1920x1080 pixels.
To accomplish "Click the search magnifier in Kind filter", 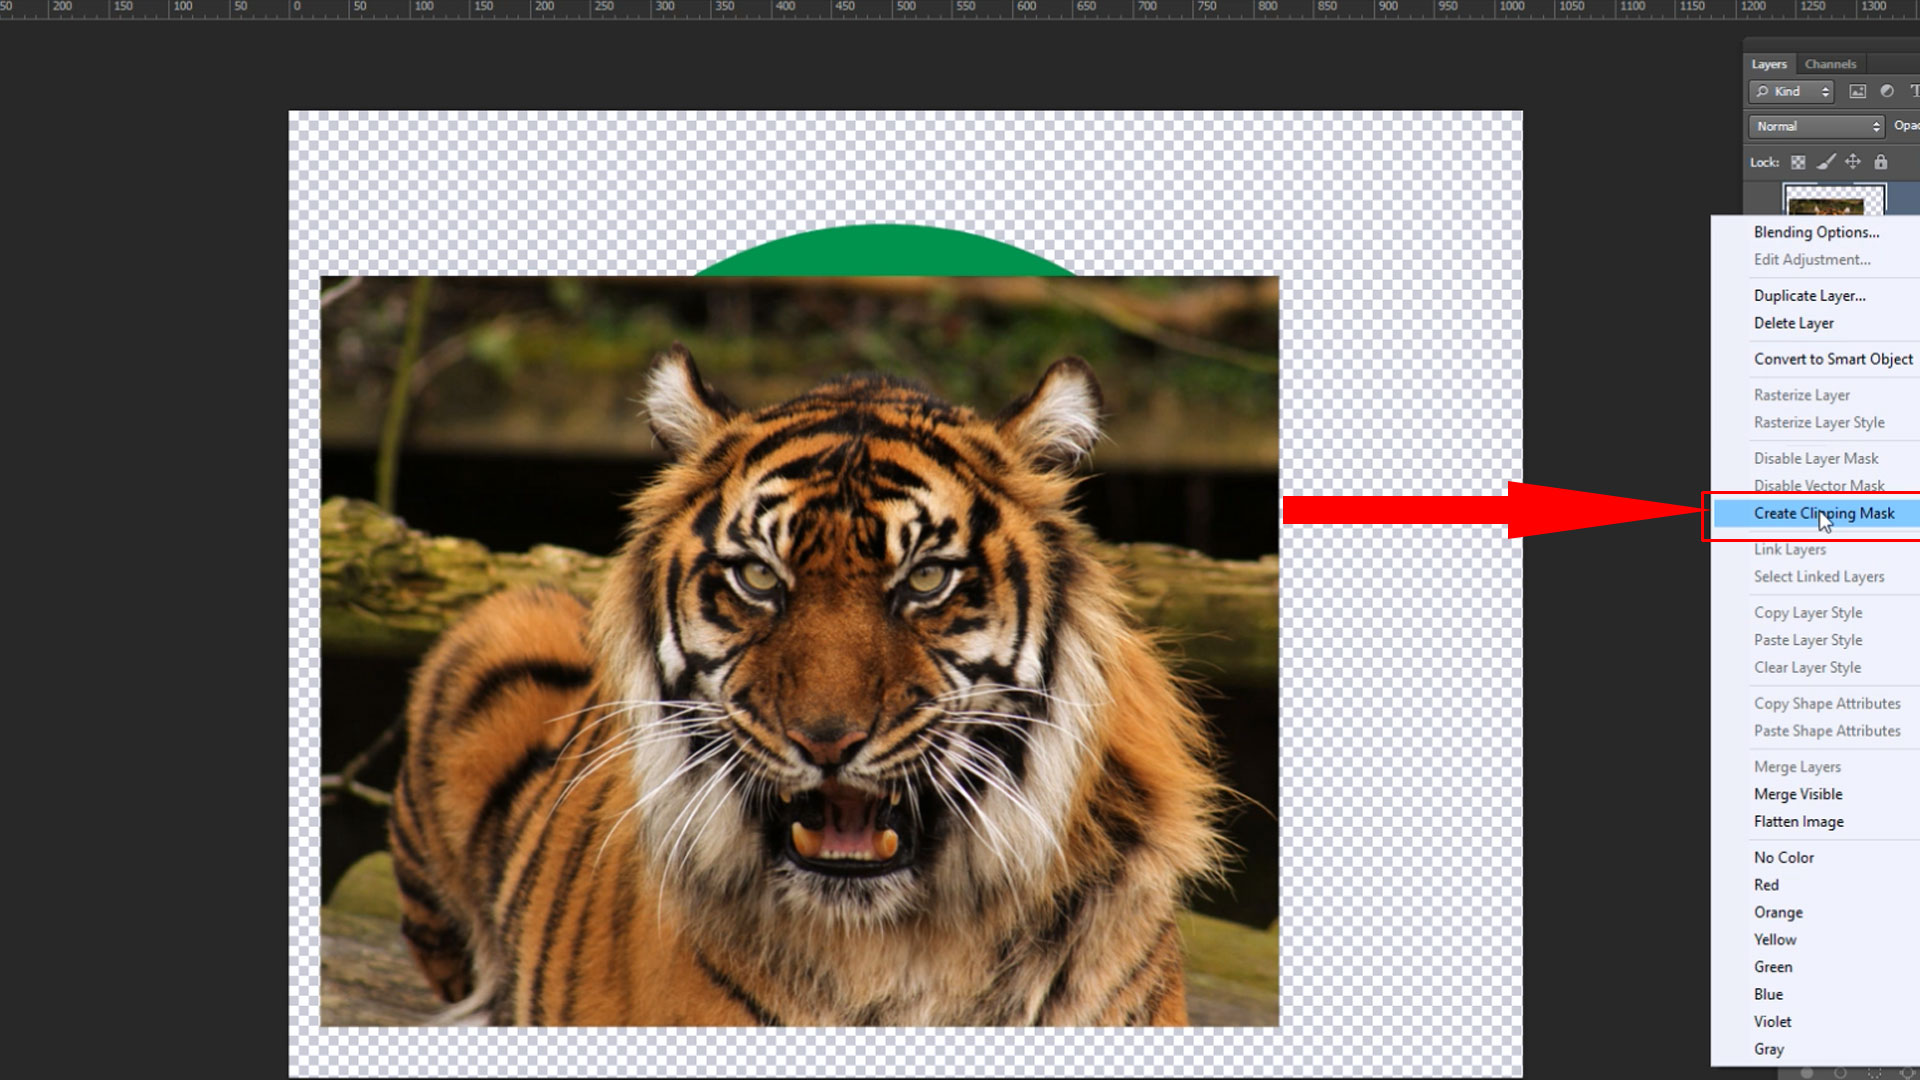I will click(1762, 91).
